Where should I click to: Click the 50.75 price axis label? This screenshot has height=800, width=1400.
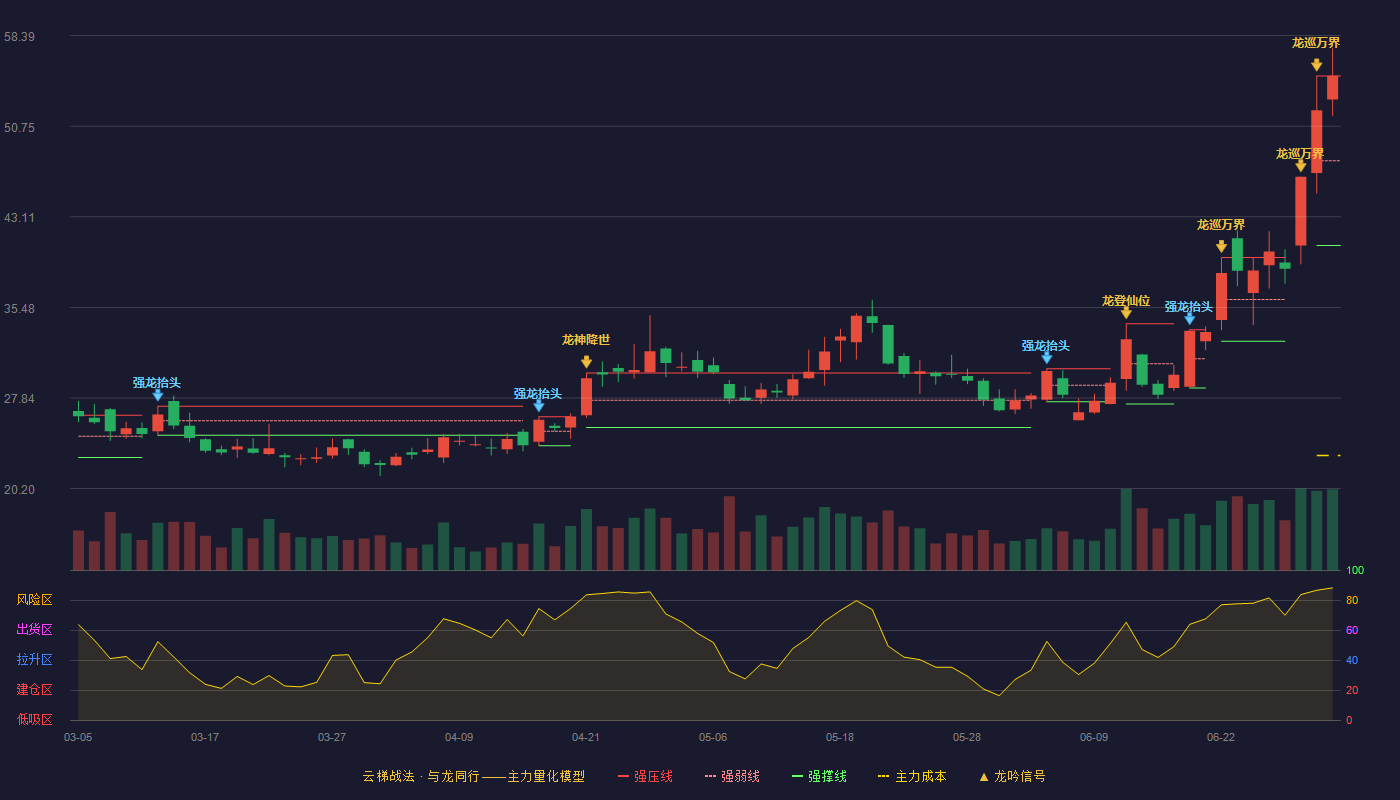pos(19,128)
